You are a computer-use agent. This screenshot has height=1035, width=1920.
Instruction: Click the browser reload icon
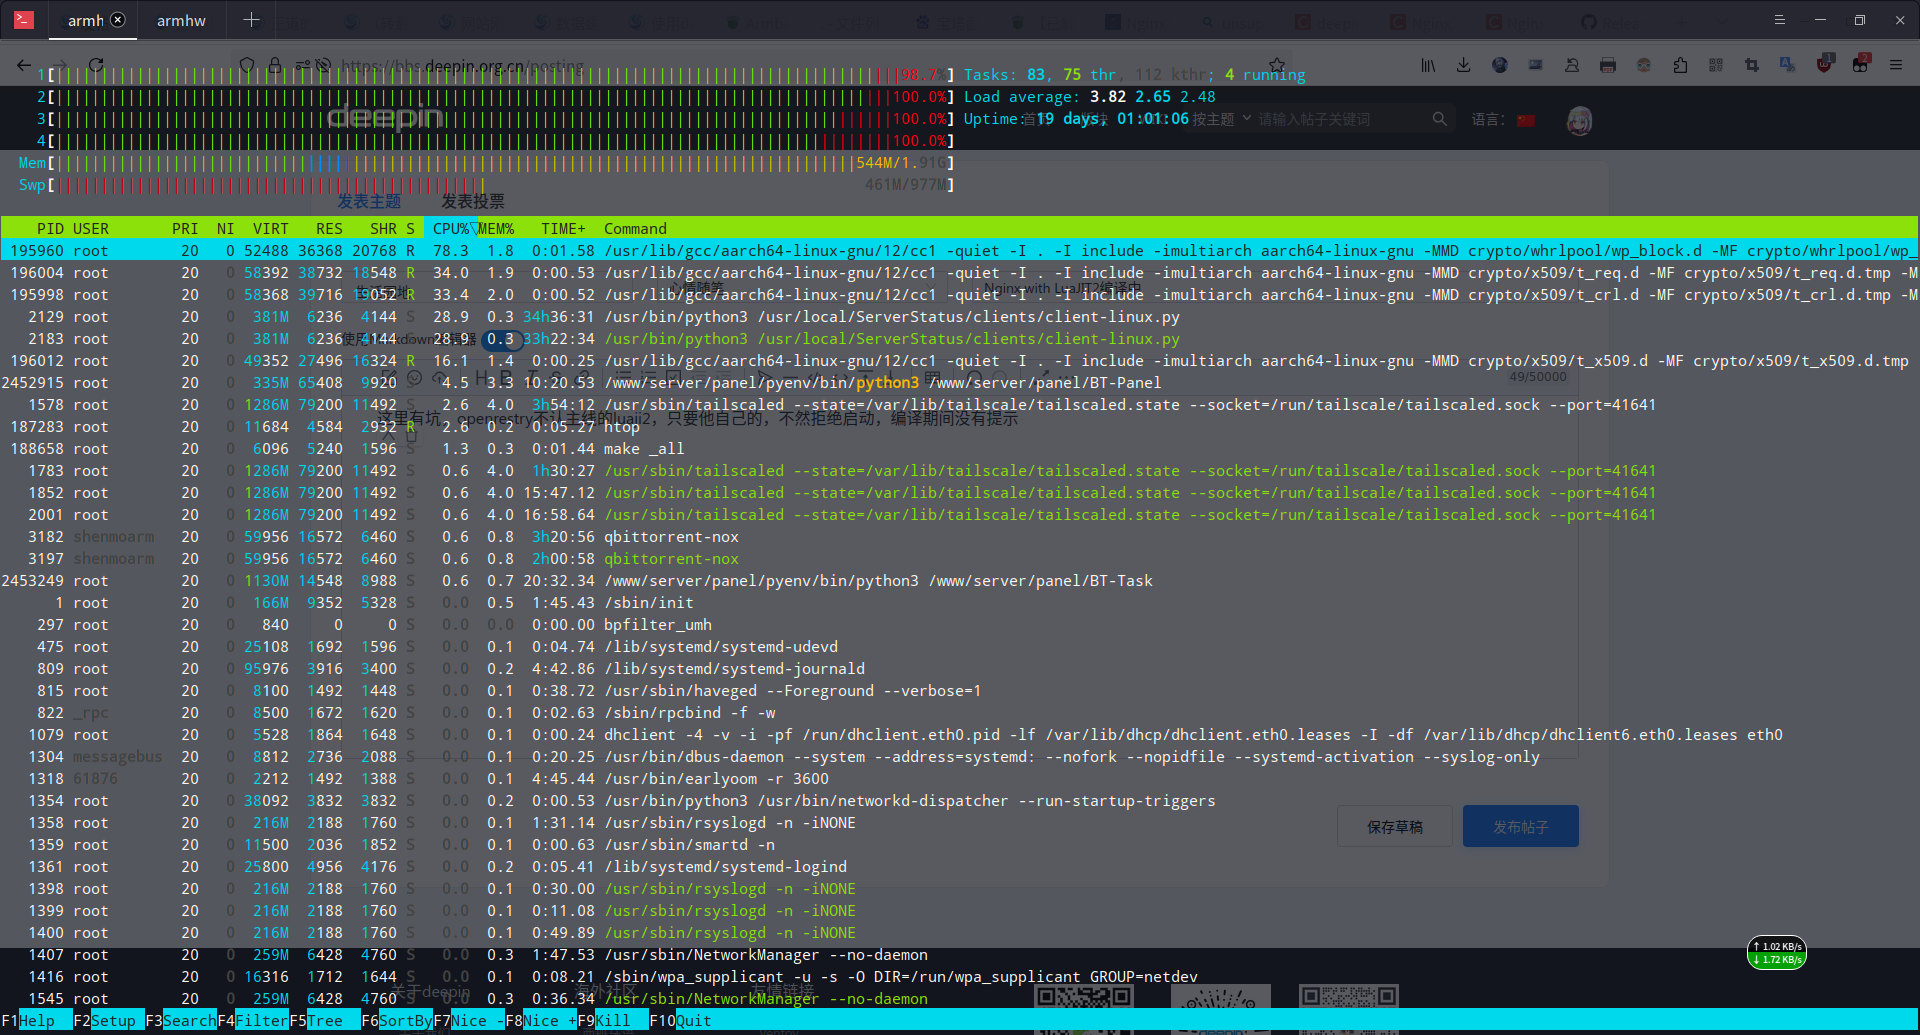[x=96, y=65]
